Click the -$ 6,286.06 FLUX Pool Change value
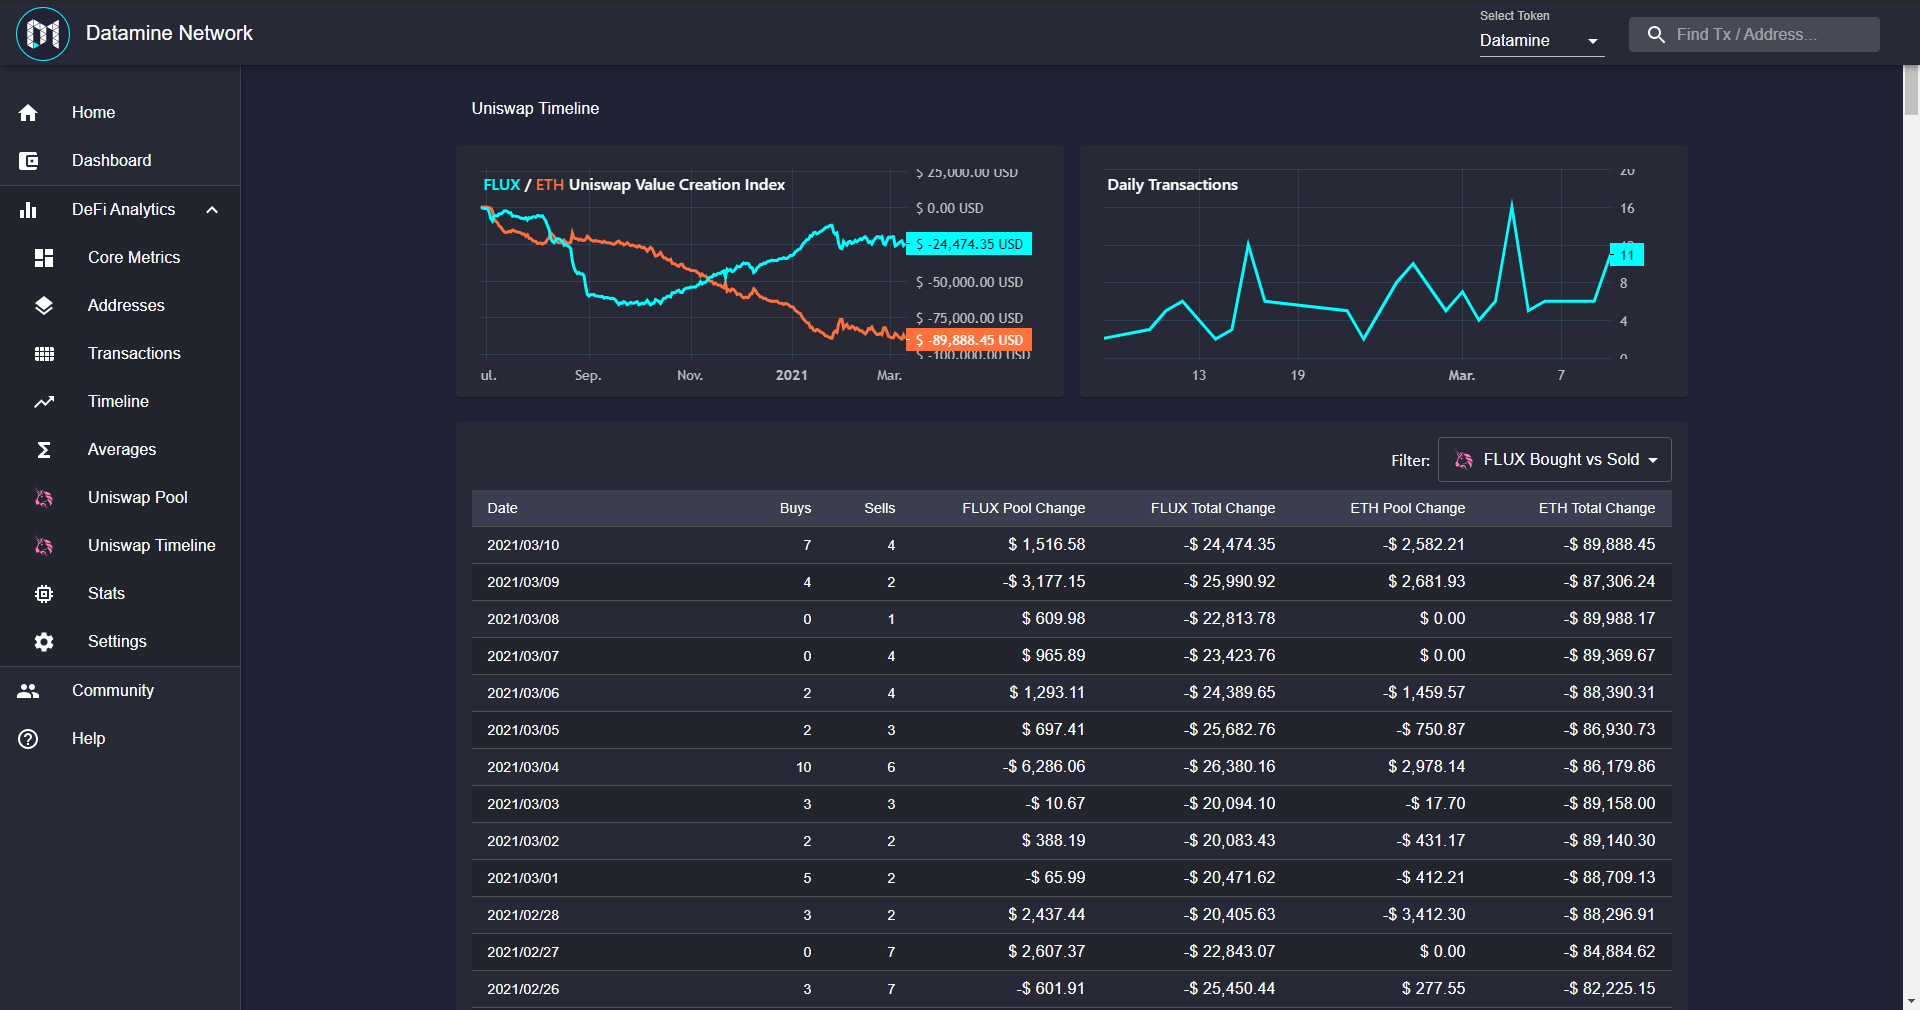The height and width of the screenshot is (1010, 1920). point(1044,767)
